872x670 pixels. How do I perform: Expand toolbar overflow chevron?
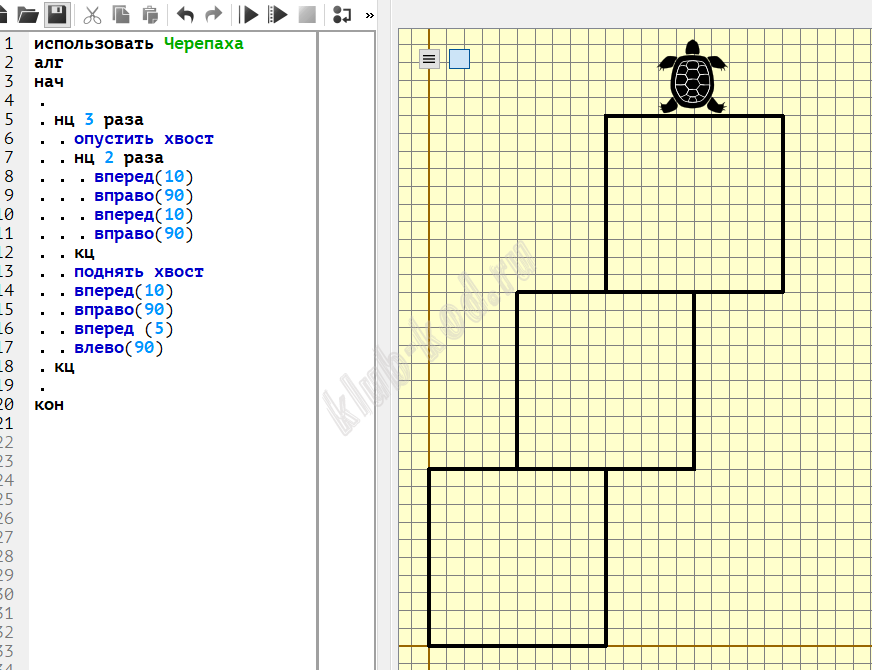pyautogui.click(x=369, y=16)
